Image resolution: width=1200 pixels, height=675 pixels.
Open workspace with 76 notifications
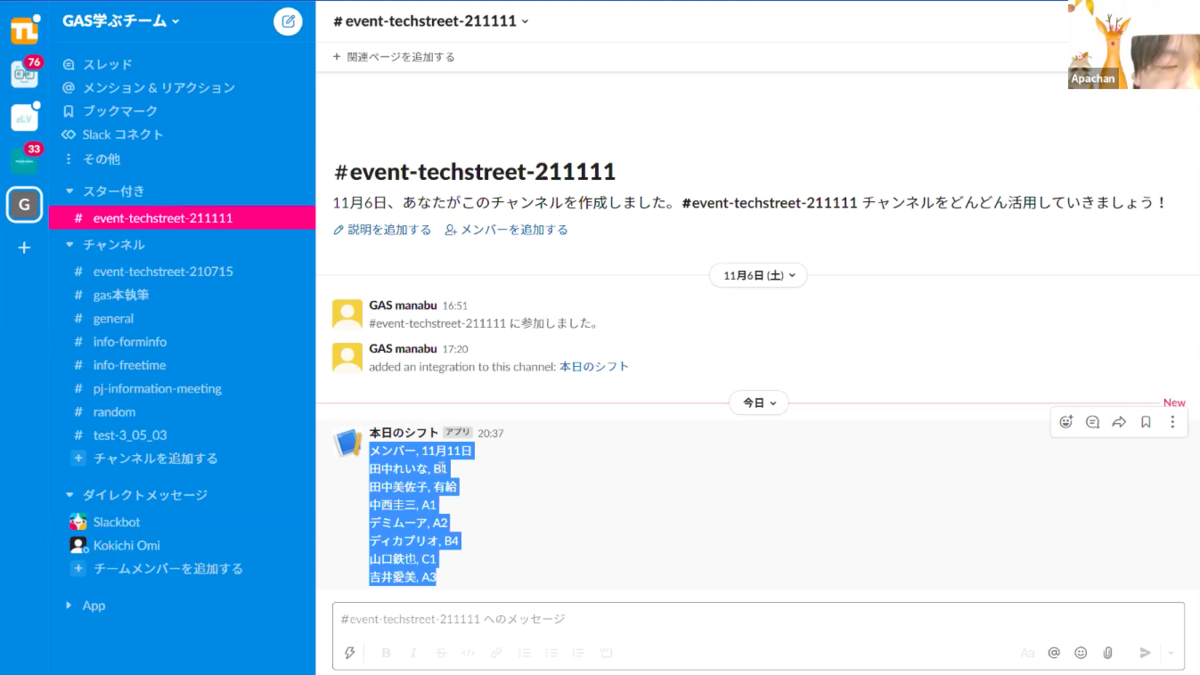coord(24,74)
